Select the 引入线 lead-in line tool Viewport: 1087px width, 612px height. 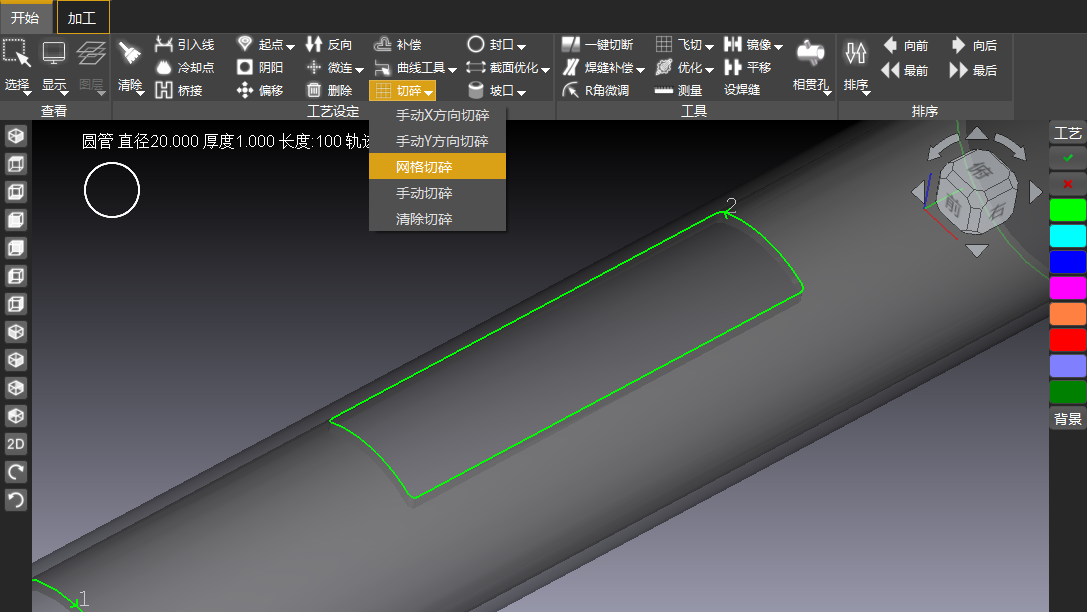pyautogui.click(x=184, y=44)
